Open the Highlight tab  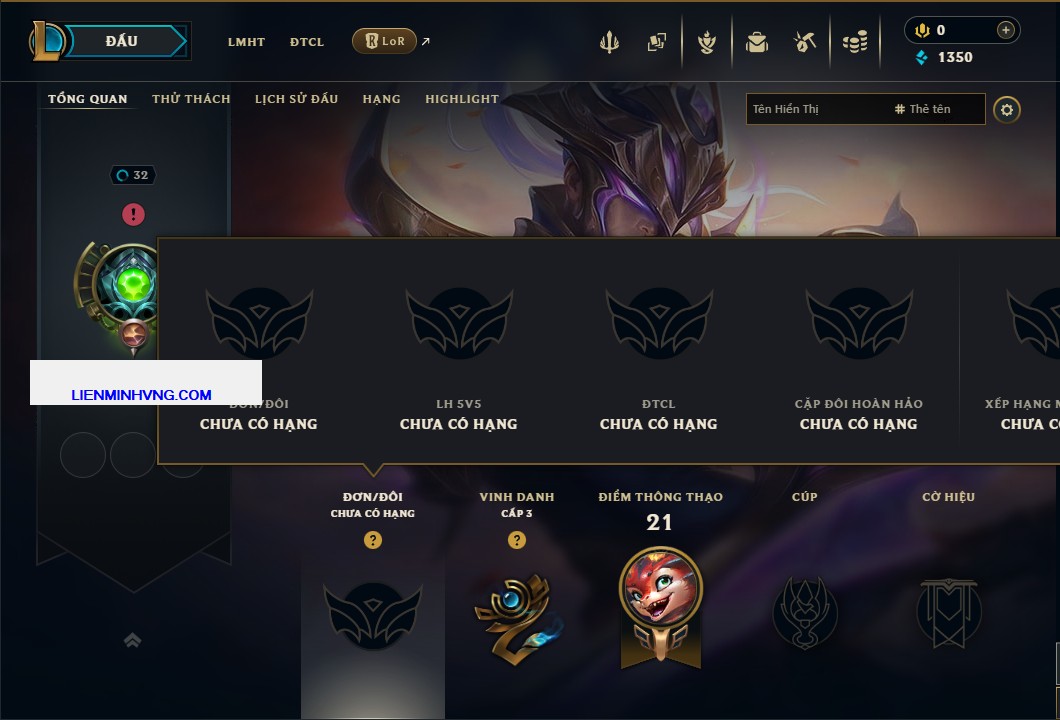click(462, 99)
